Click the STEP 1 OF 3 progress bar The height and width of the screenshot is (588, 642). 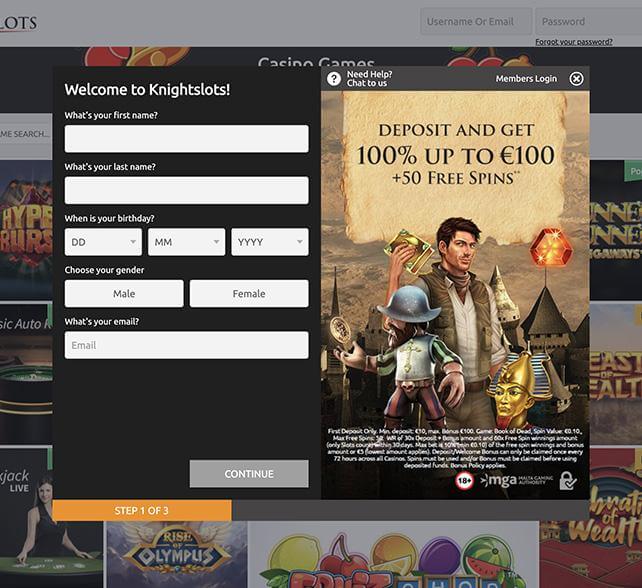coord(142,511)
